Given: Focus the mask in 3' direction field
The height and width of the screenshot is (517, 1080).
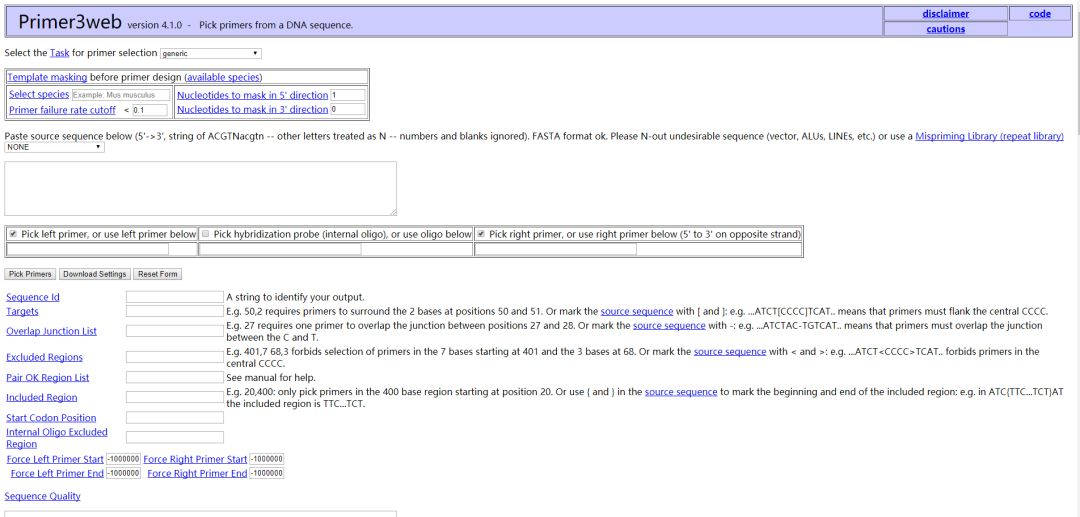Looking at the screenshot, I should (348, 109).
